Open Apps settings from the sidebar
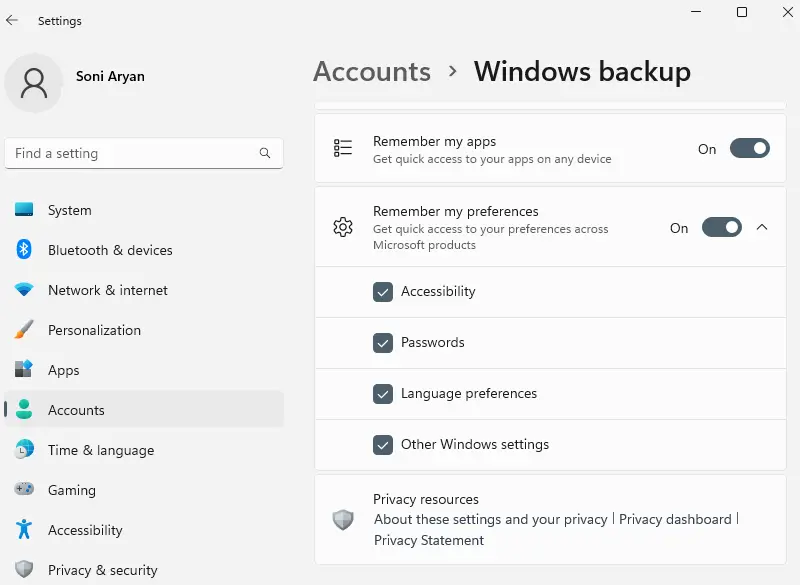Viewport: 800px width, 585px height. click(64, 370)
